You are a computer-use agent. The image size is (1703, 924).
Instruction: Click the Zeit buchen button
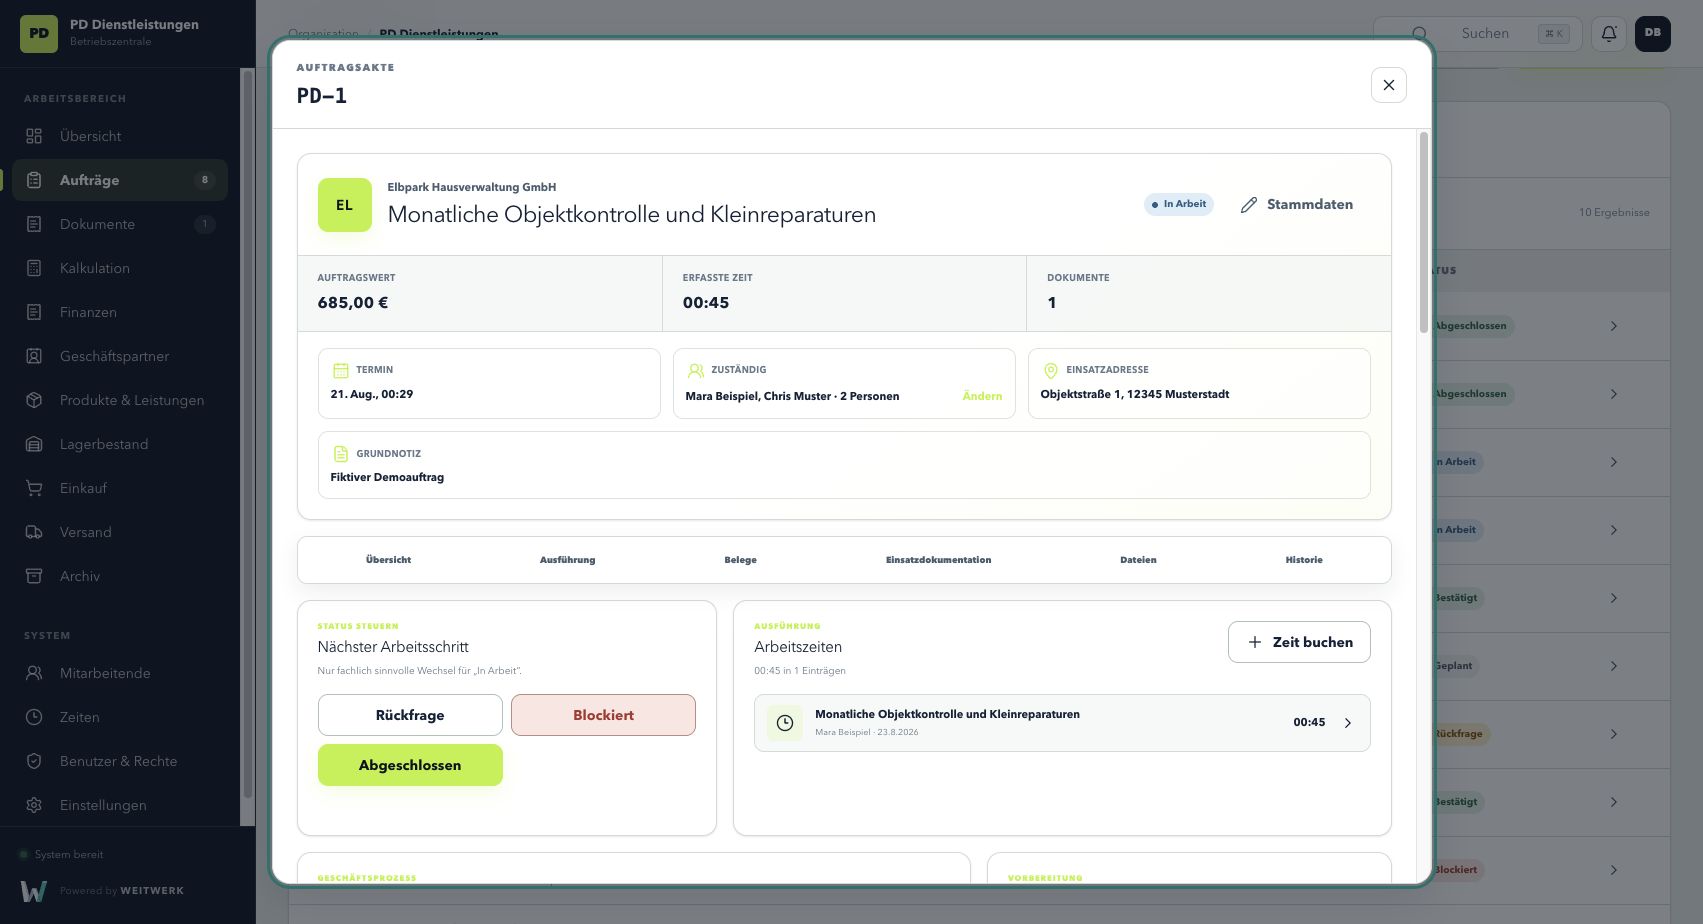coord(1299,642)
